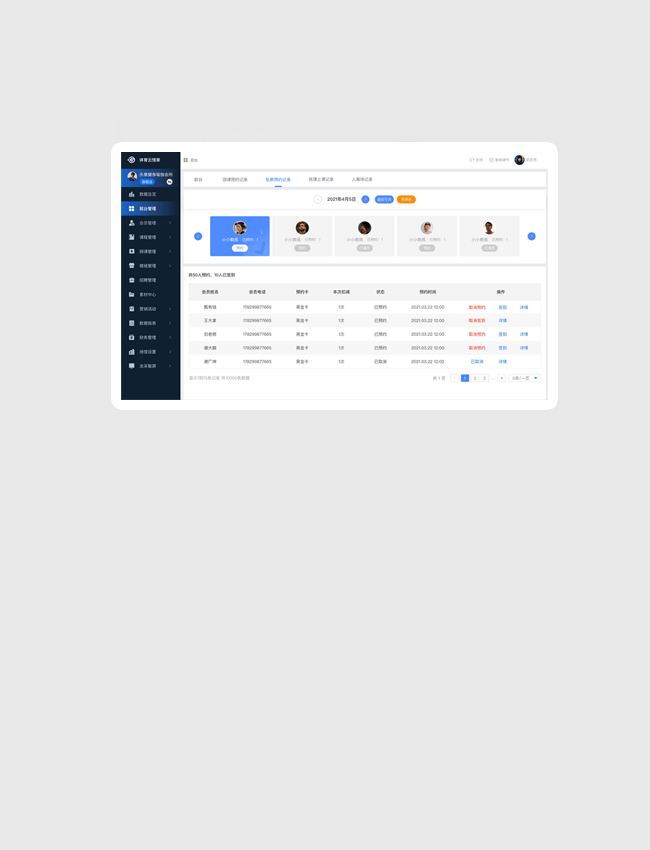Image resolution: width=650 pixels, height=850 pixels.
Task: Select the 私教预约记录 tab
Action: coord(278,179)
